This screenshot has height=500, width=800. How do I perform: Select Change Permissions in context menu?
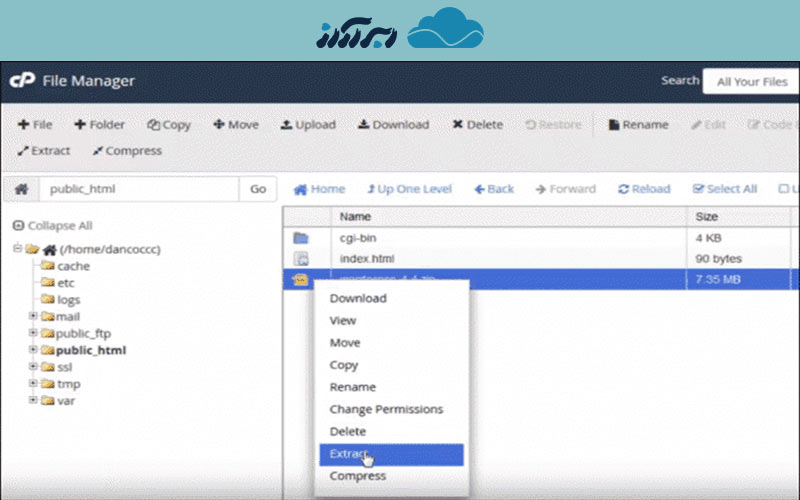click(386, 409)
